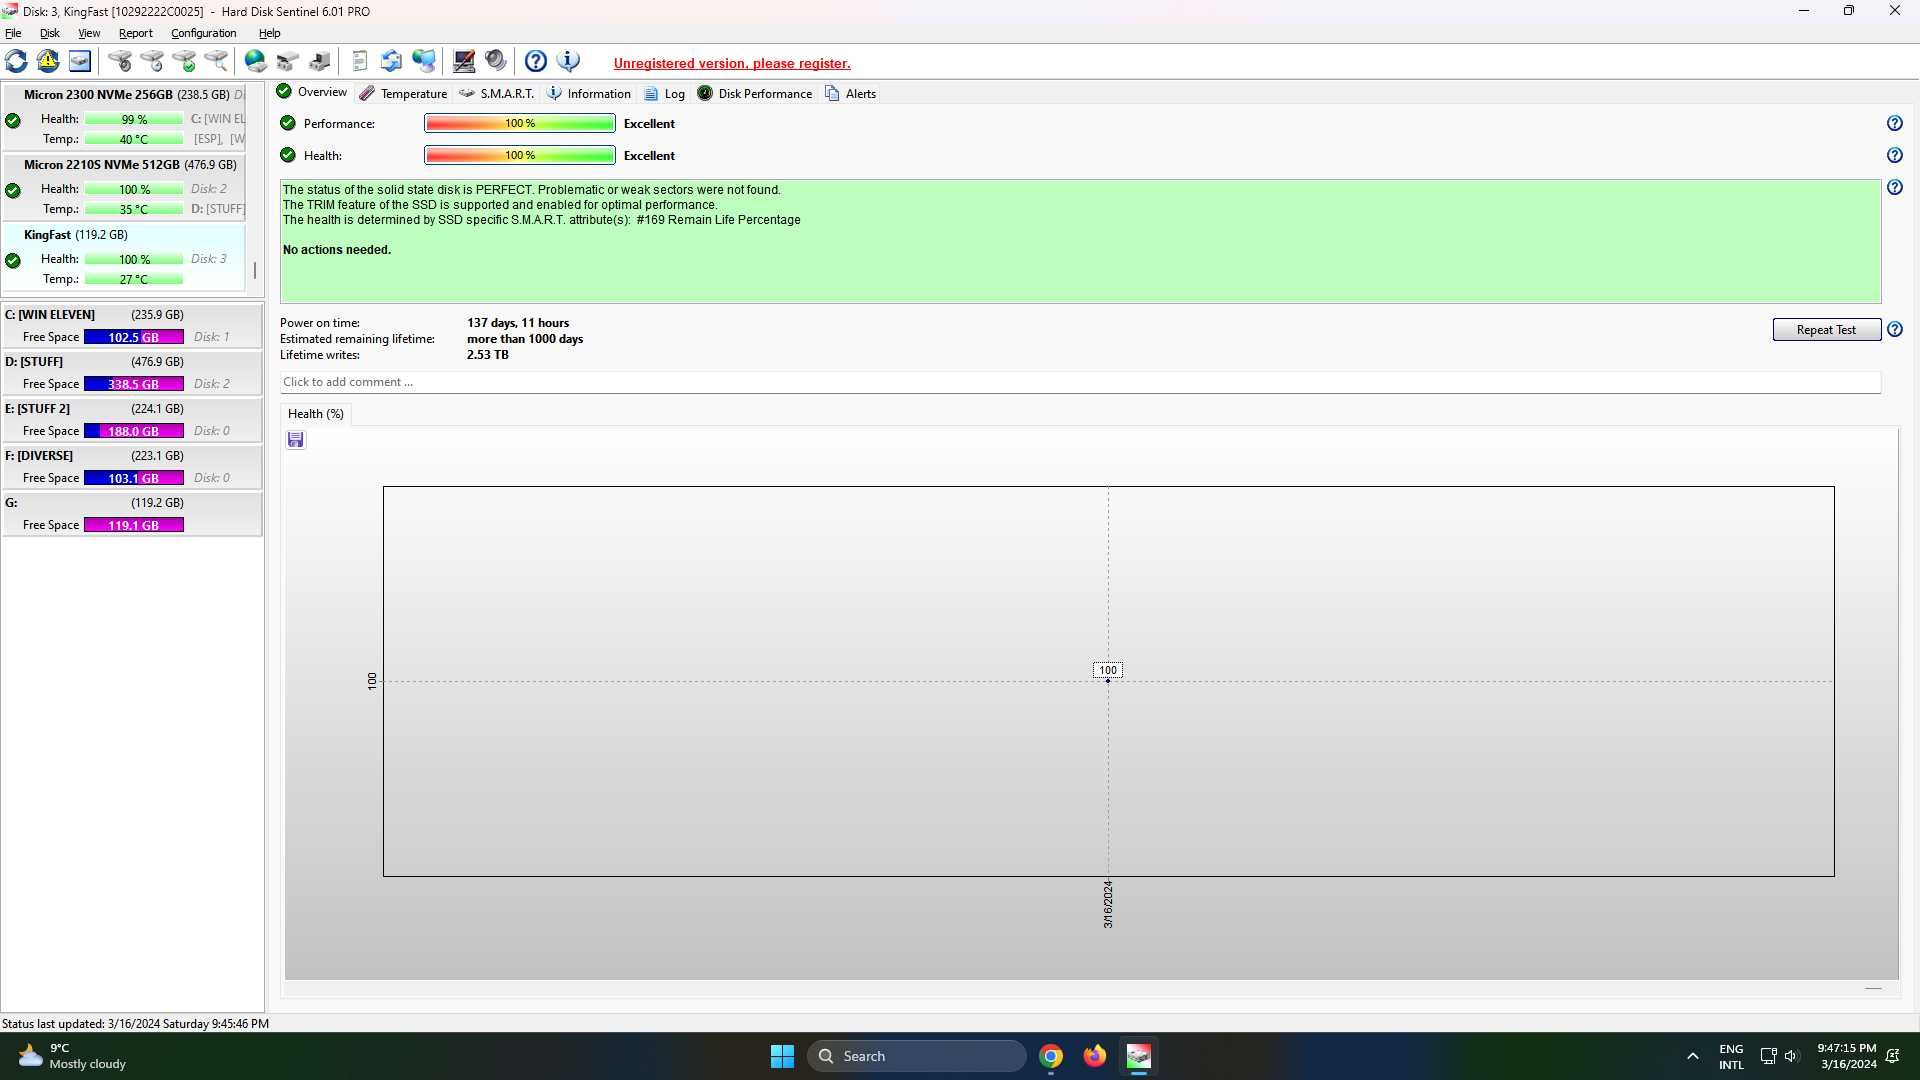This screenshot has width=1920, height=1080.
Task: Select the KingFast 119.2 GB disk
Action: coord(124,257)
